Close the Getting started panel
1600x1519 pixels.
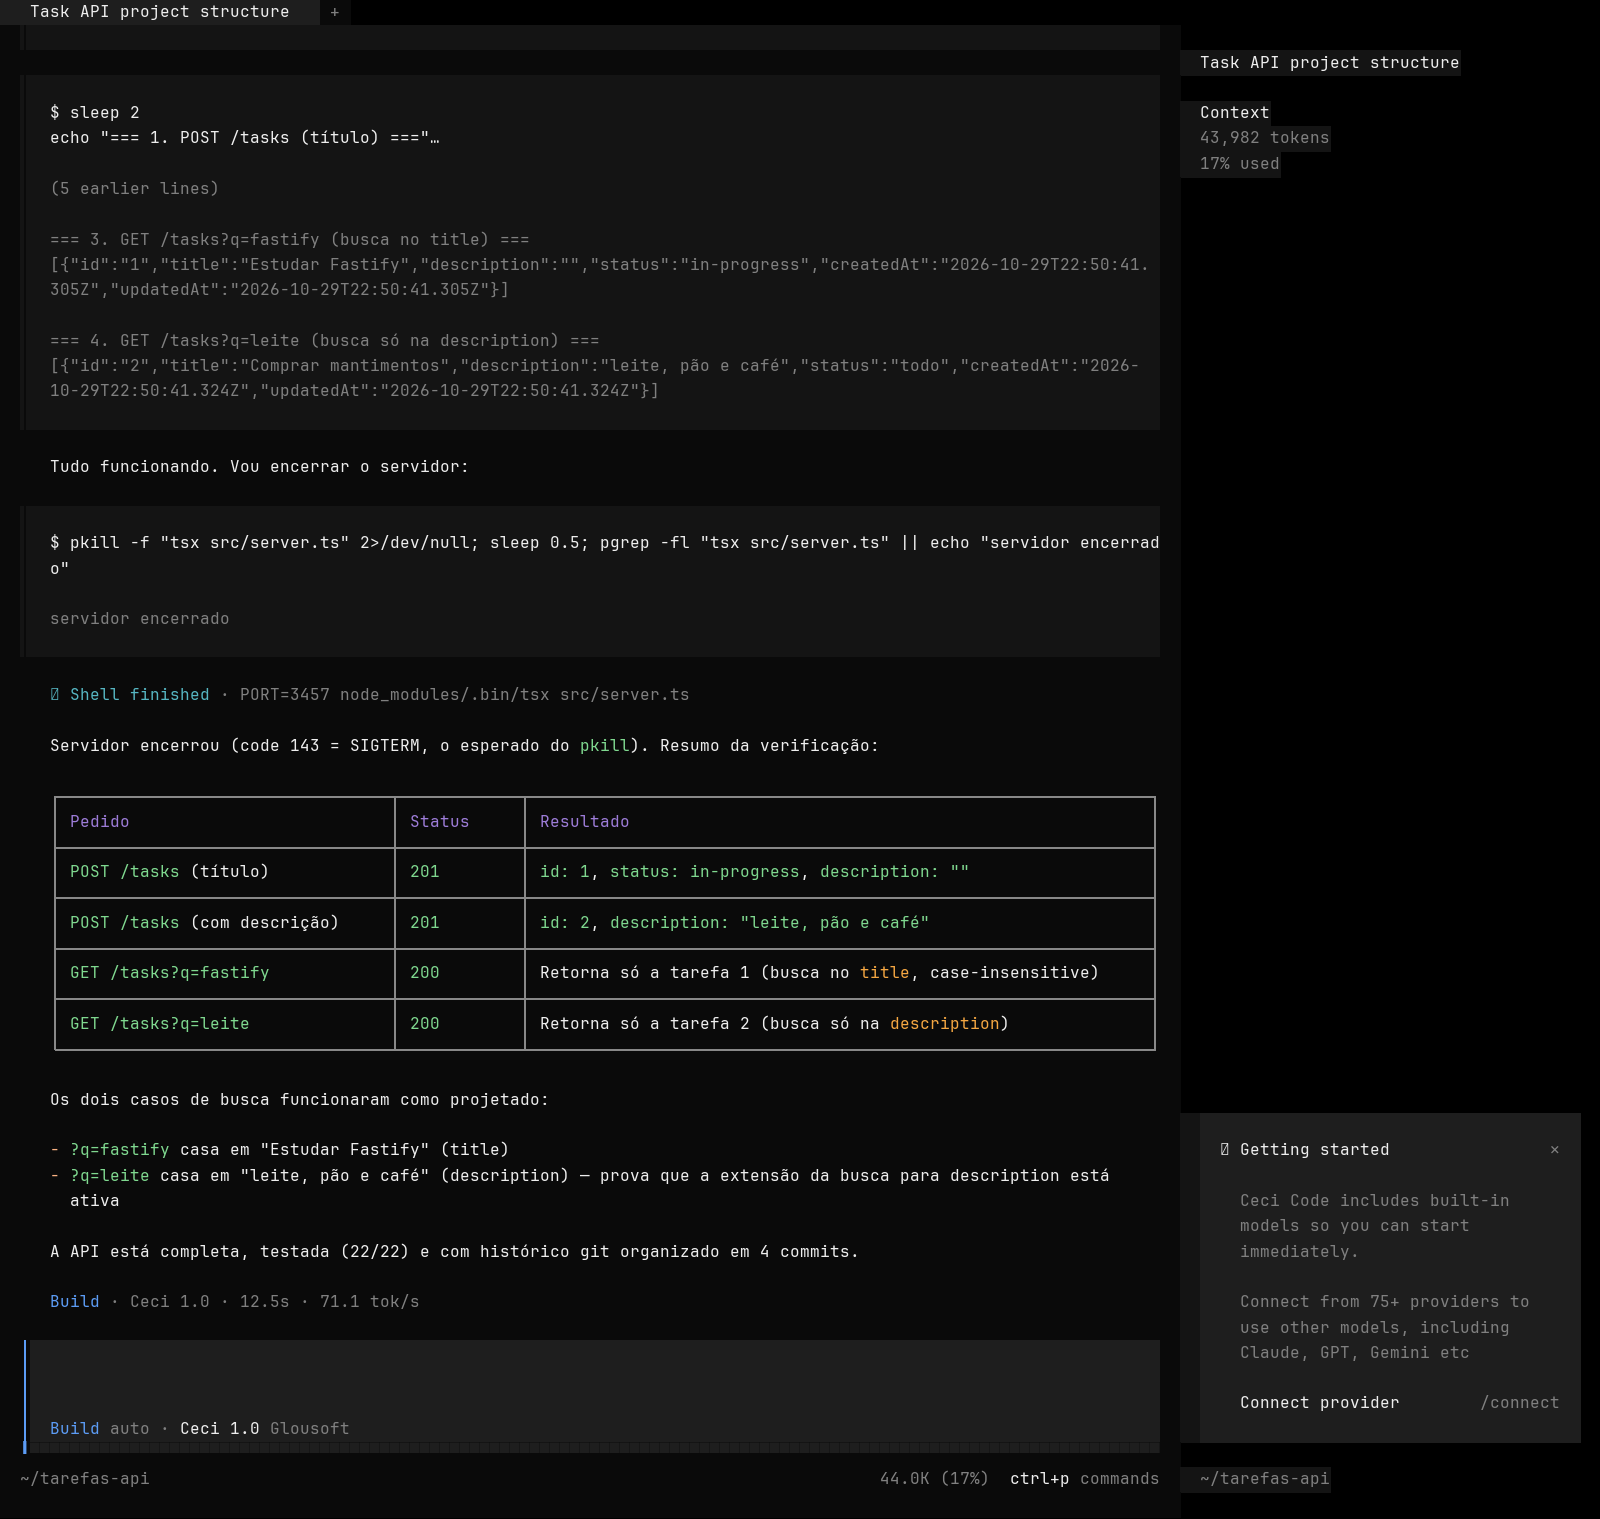(1554, 1150)
